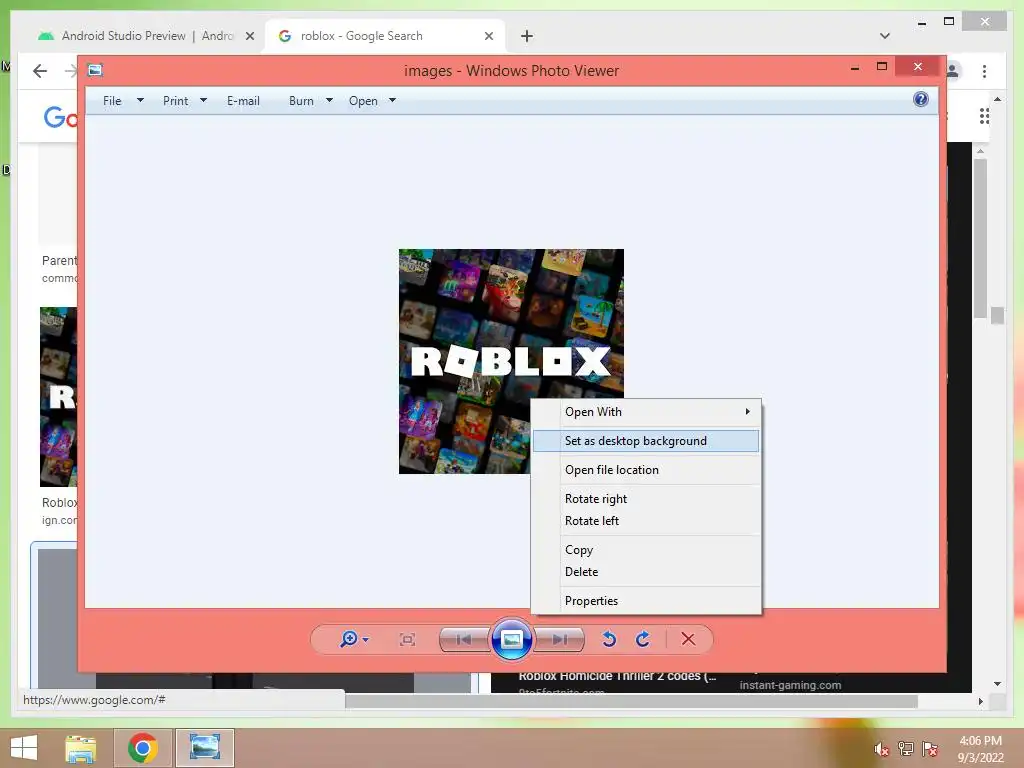Go to next image in Photo Viewer
Screen dimensions: 1024x768
pos(559,639)
